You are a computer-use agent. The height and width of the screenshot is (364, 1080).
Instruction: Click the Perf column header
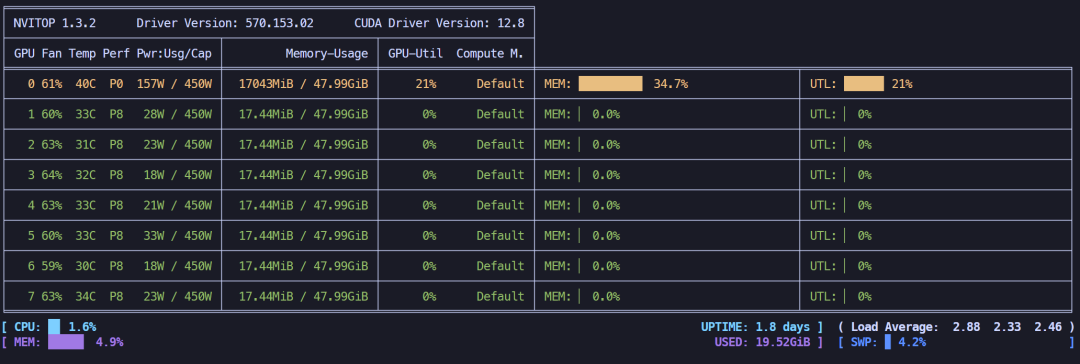click(116, 53)
